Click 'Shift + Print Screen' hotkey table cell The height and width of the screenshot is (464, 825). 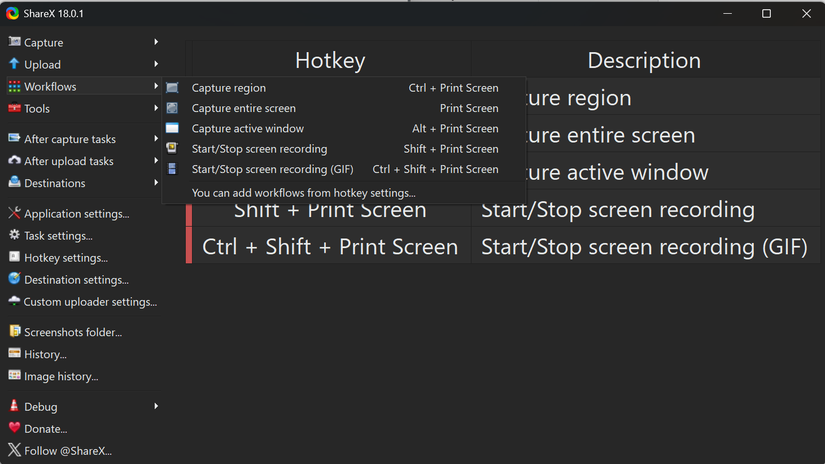pos(330,215)
